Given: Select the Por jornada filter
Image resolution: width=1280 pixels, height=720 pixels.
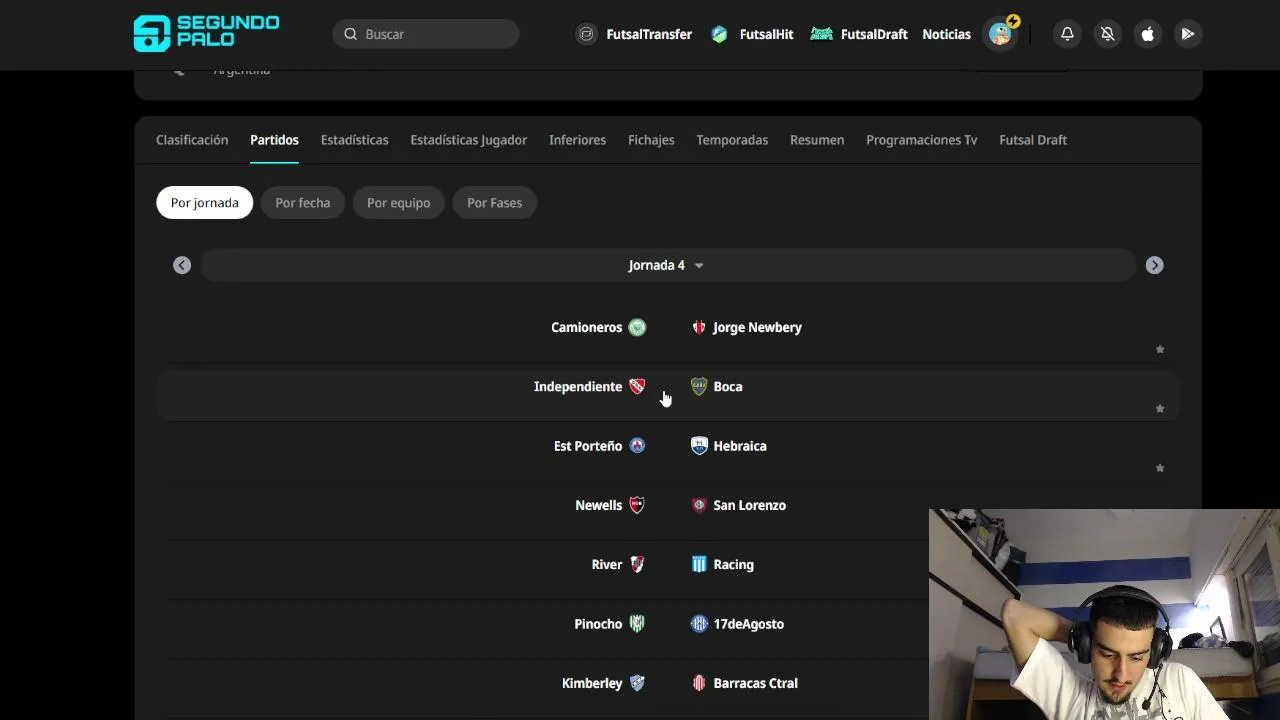Looking at the screenshot, I should (x=205, y=203).
